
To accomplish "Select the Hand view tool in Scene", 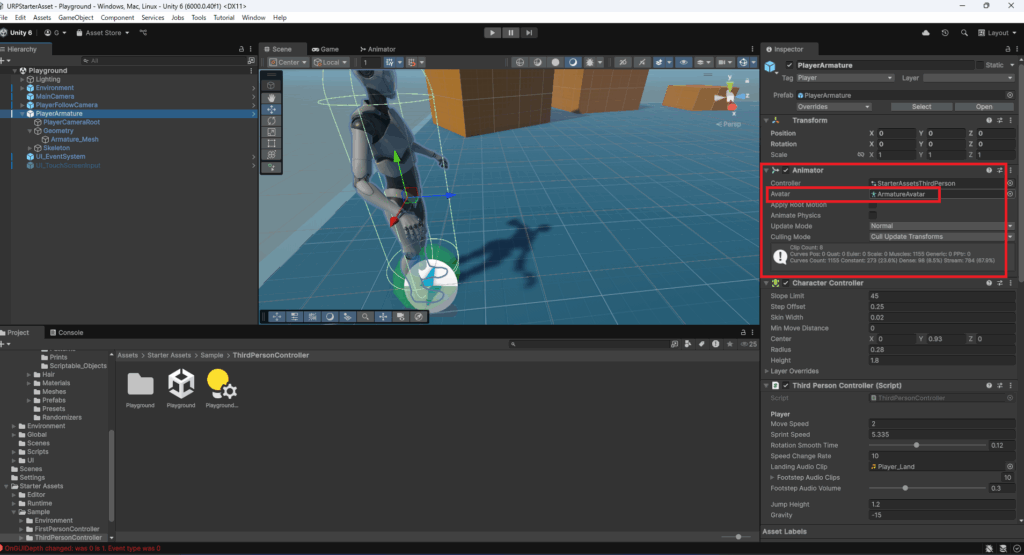I will click(x=271, y=98).
